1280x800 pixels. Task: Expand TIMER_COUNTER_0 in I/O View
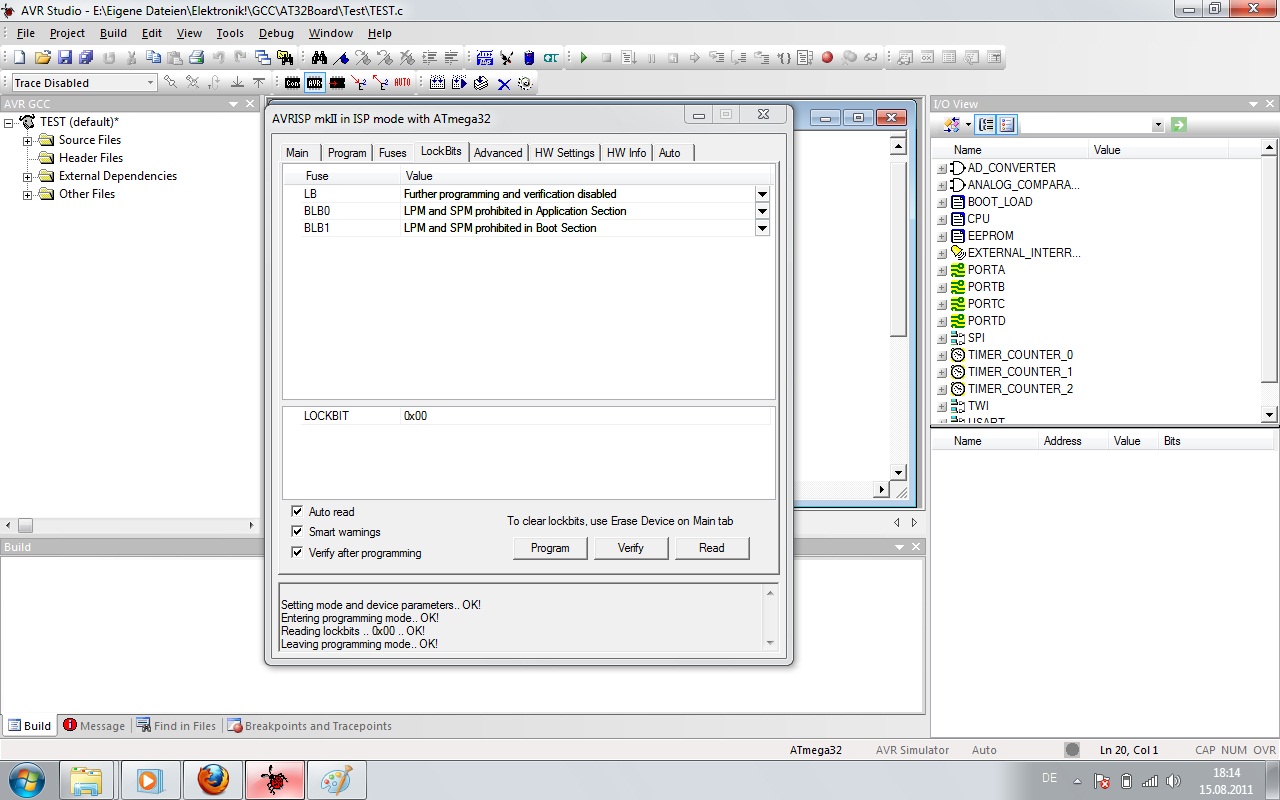[x=942, y=355]
